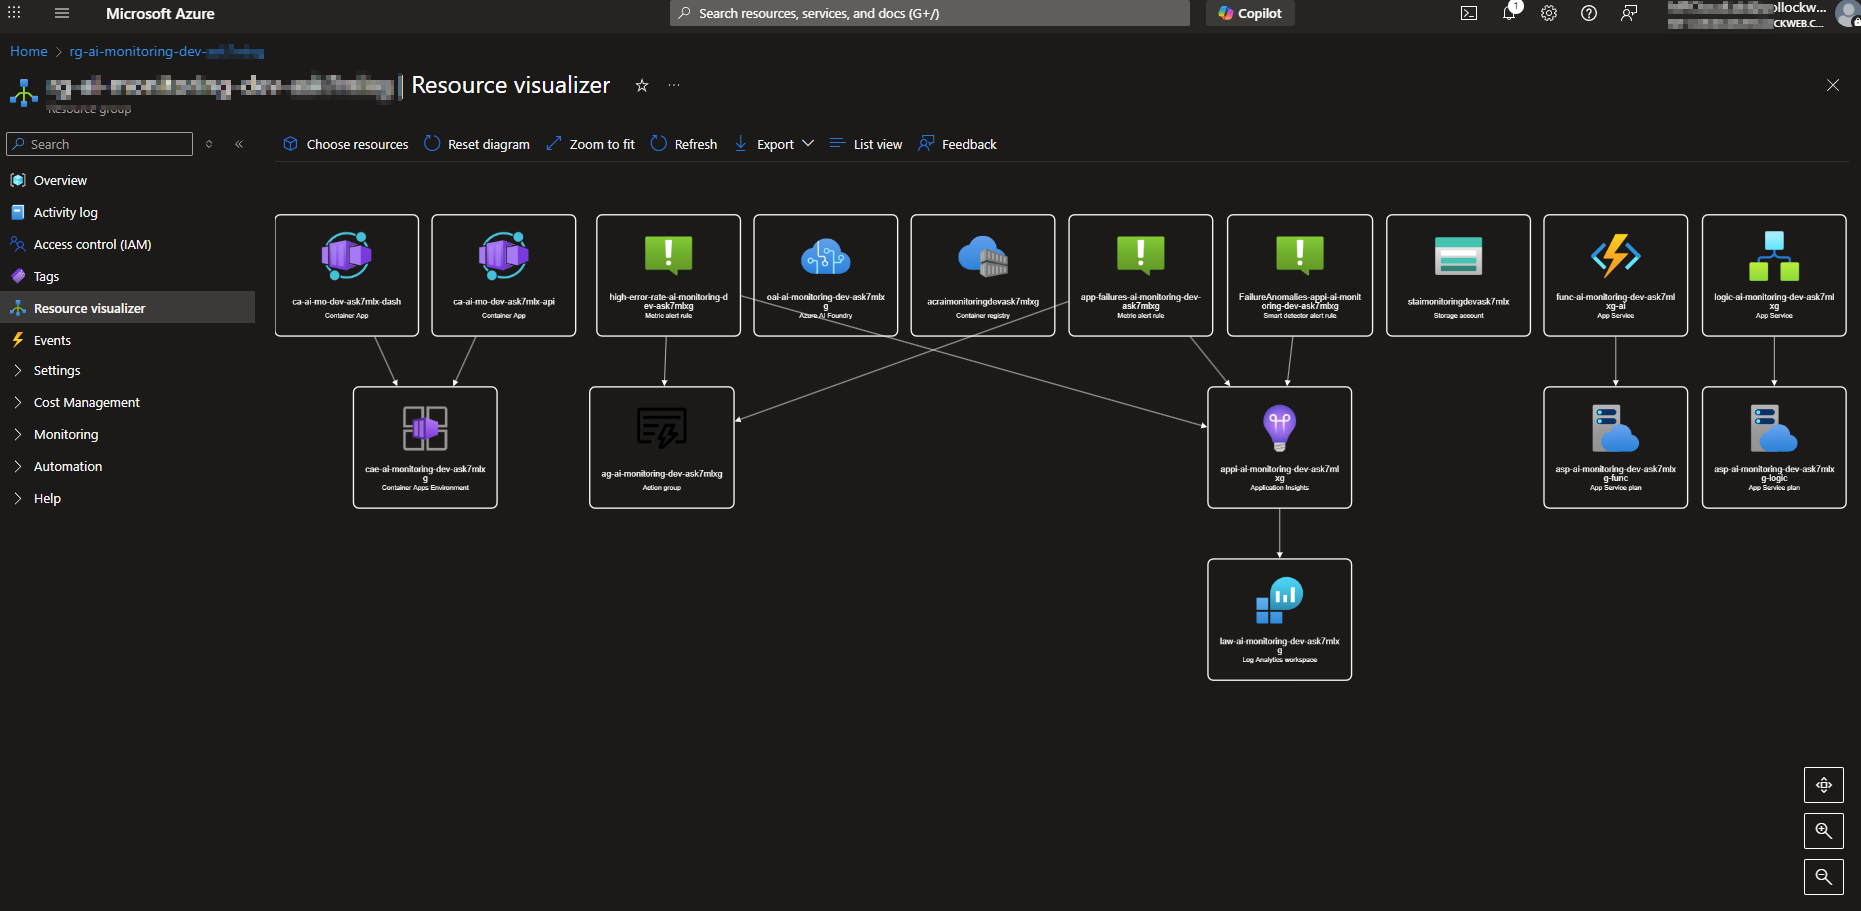Open the account profile avatar
The image size is (1861, 911).
pos(1848,14)
